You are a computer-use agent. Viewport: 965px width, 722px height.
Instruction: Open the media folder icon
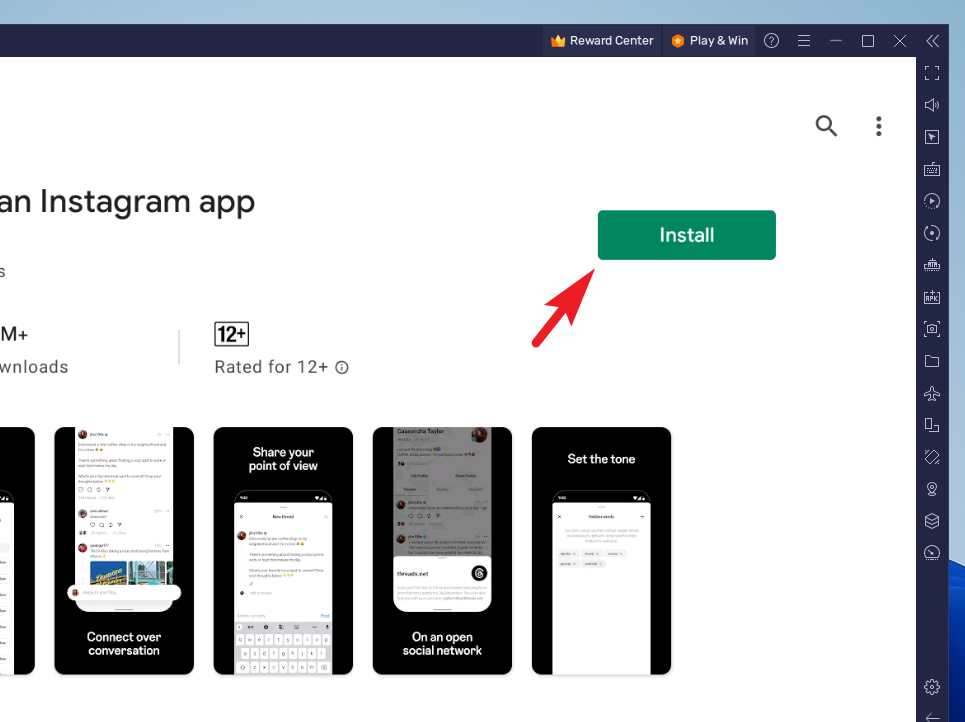coord(932,361)
